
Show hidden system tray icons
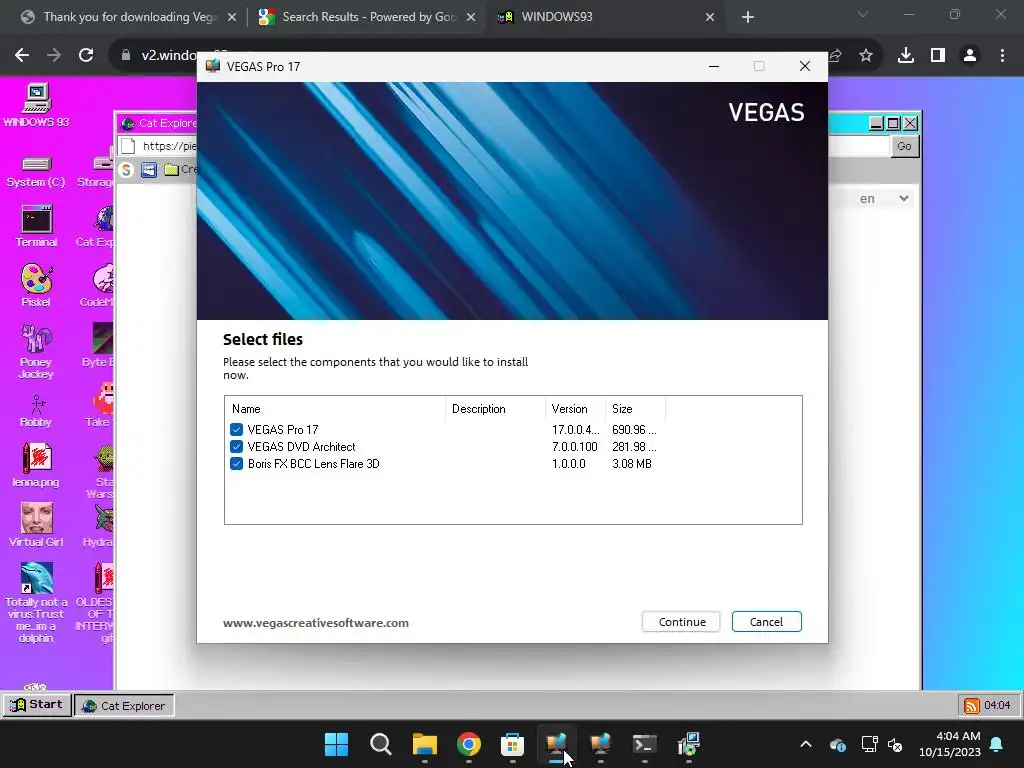point(806,744)
